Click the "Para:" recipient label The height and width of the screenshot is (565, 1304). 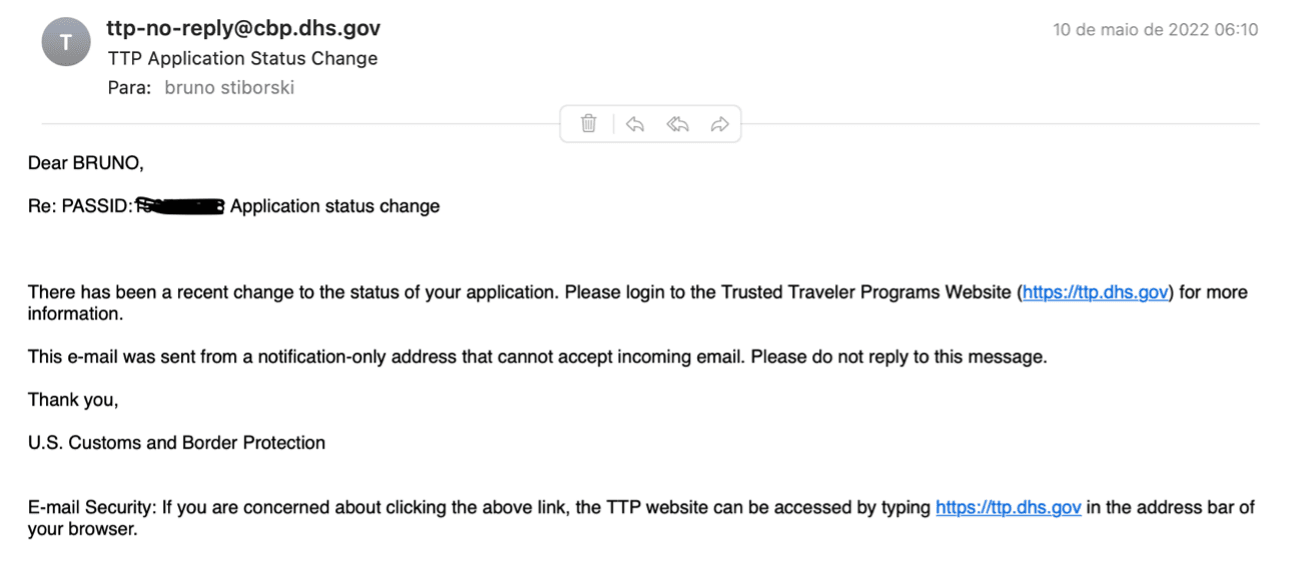[130, 87]
